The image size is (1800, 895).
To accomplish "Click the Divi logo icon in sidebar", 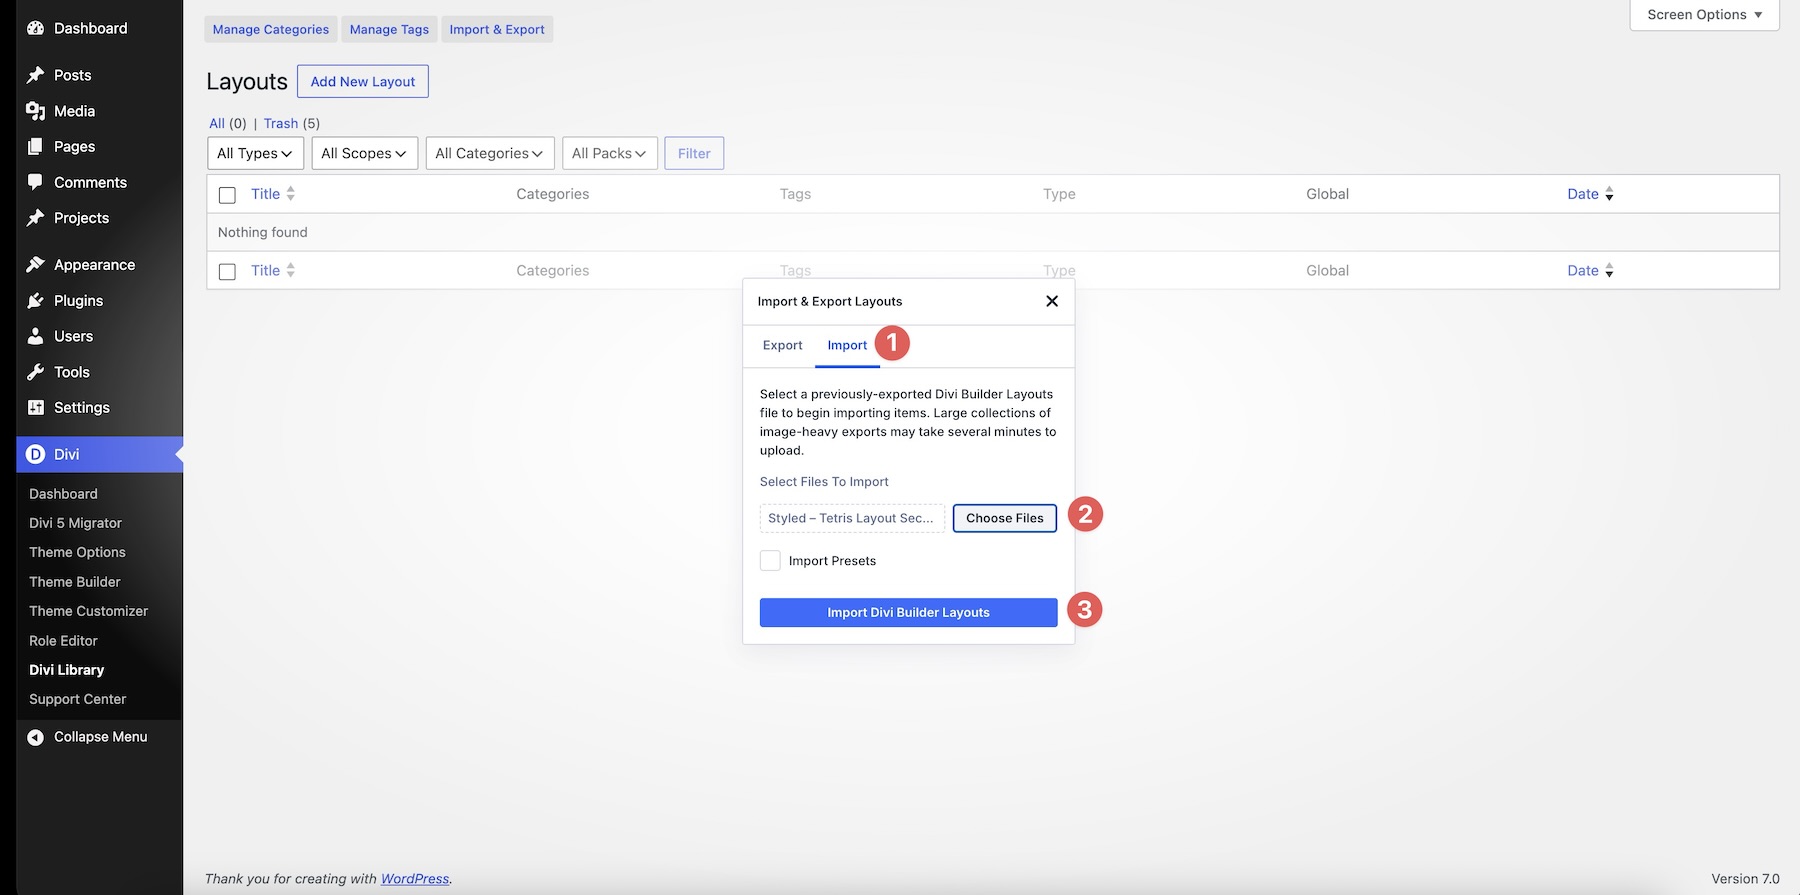I will coord(36,454).
